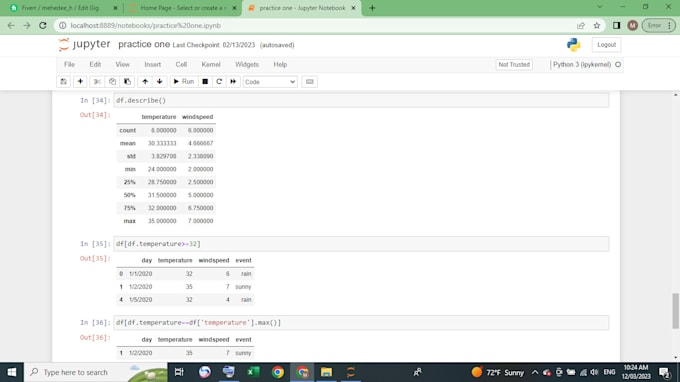Open the notifications center icon
Viewport: 680px width, 382px height.
pyautogui.click(x=665, y=372)
